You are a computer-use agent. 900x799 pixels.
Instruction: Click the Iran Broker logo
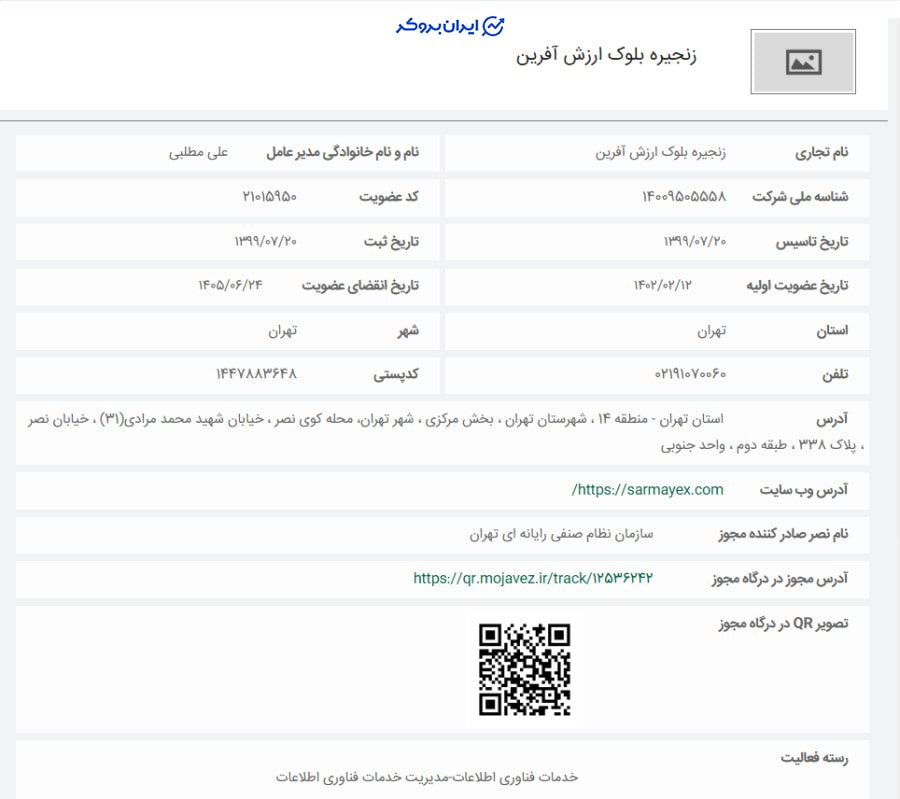point(450,26)
